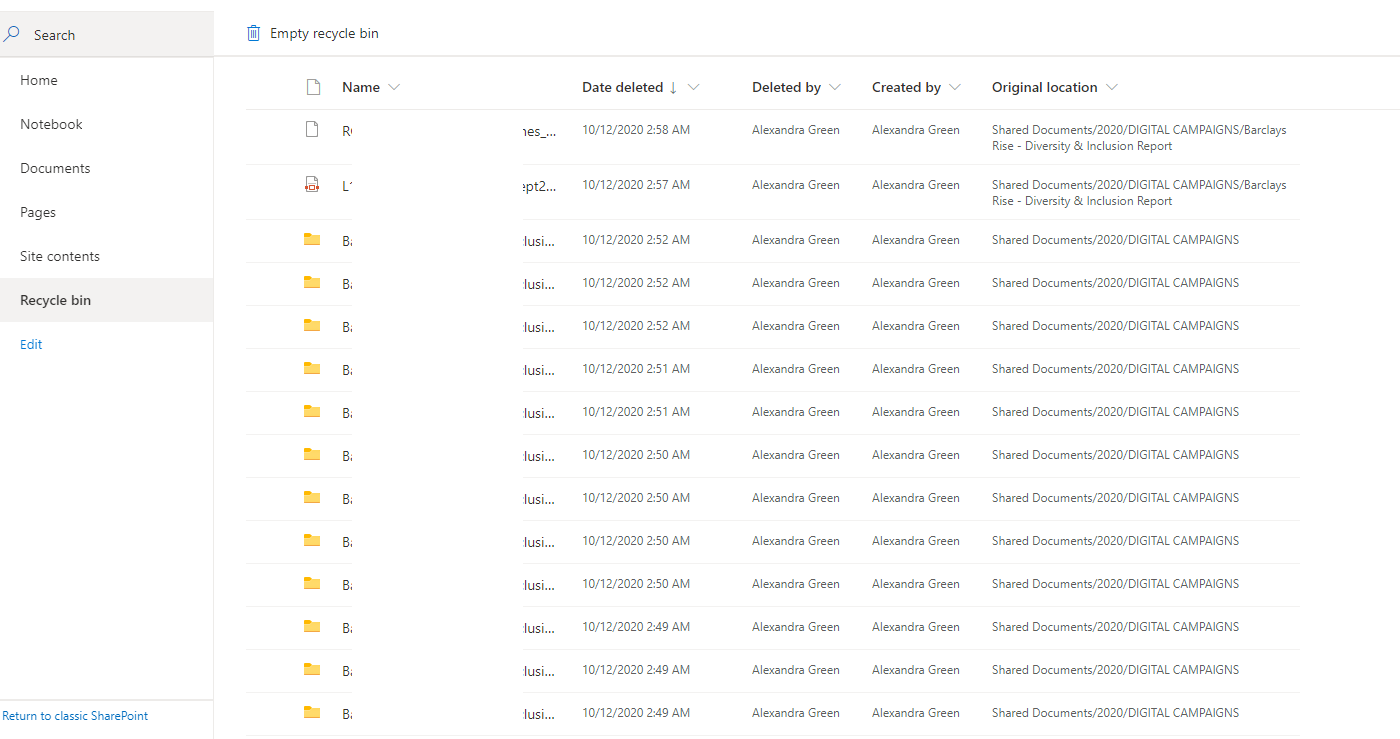
Task: Open the Original location column dropdown
Action: (x=1112, y=87)
